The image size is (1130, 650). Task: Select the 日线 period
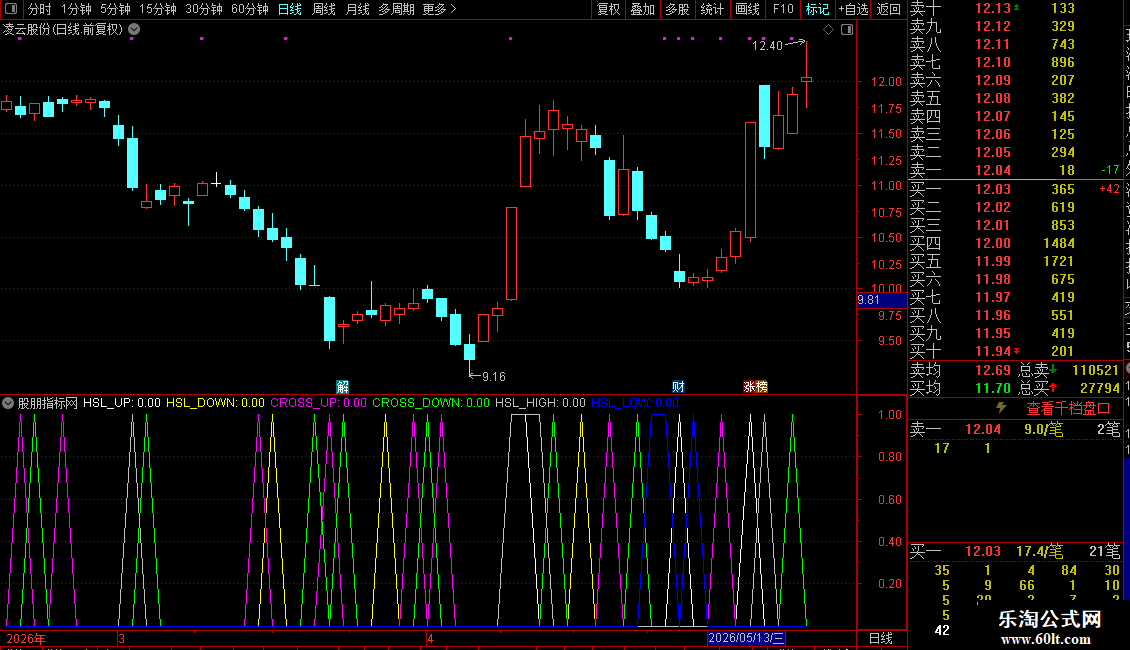point(290,9)
